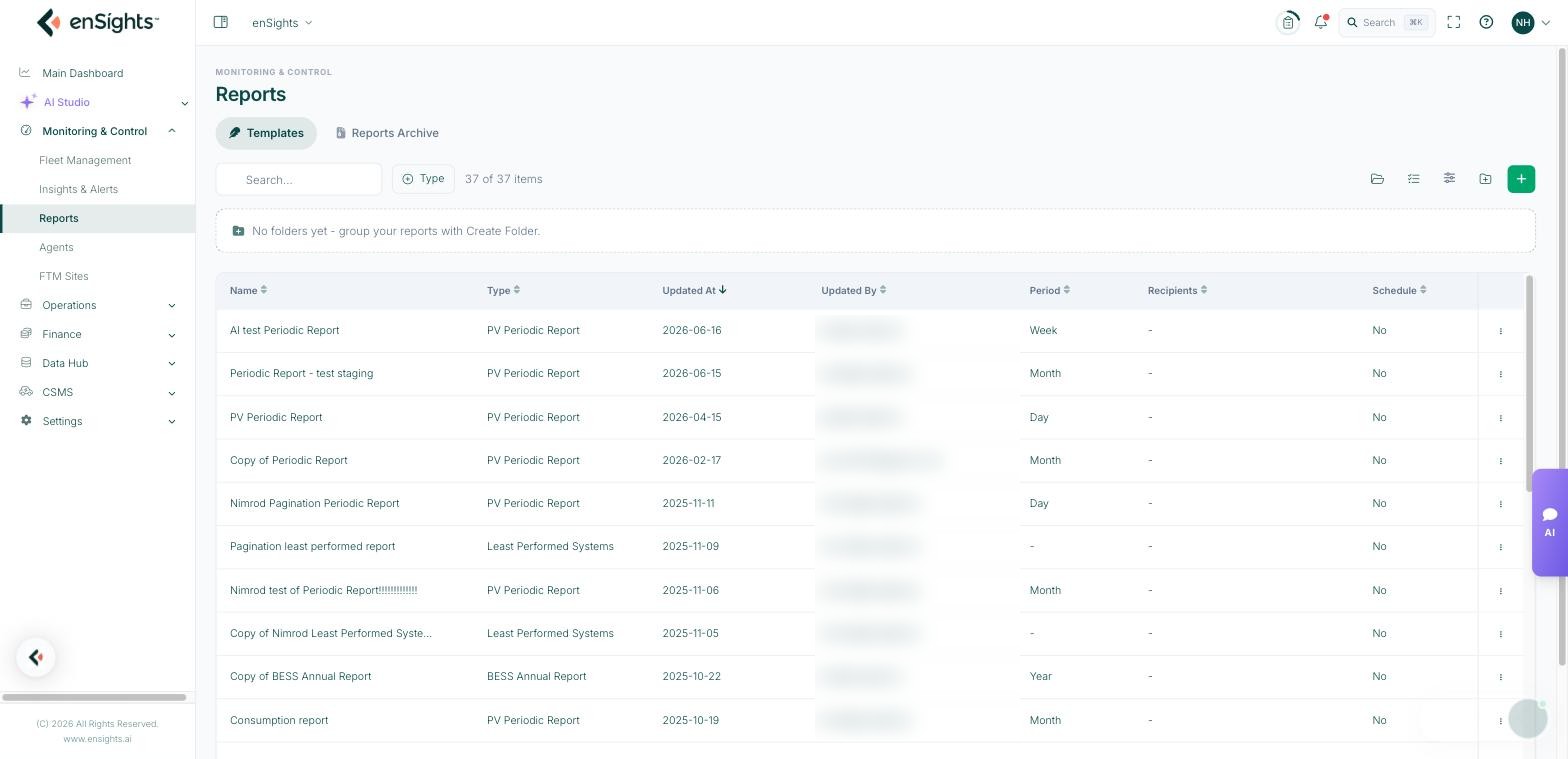Expand the Data Hub section
1568x759 pixels.
point(172,364)
